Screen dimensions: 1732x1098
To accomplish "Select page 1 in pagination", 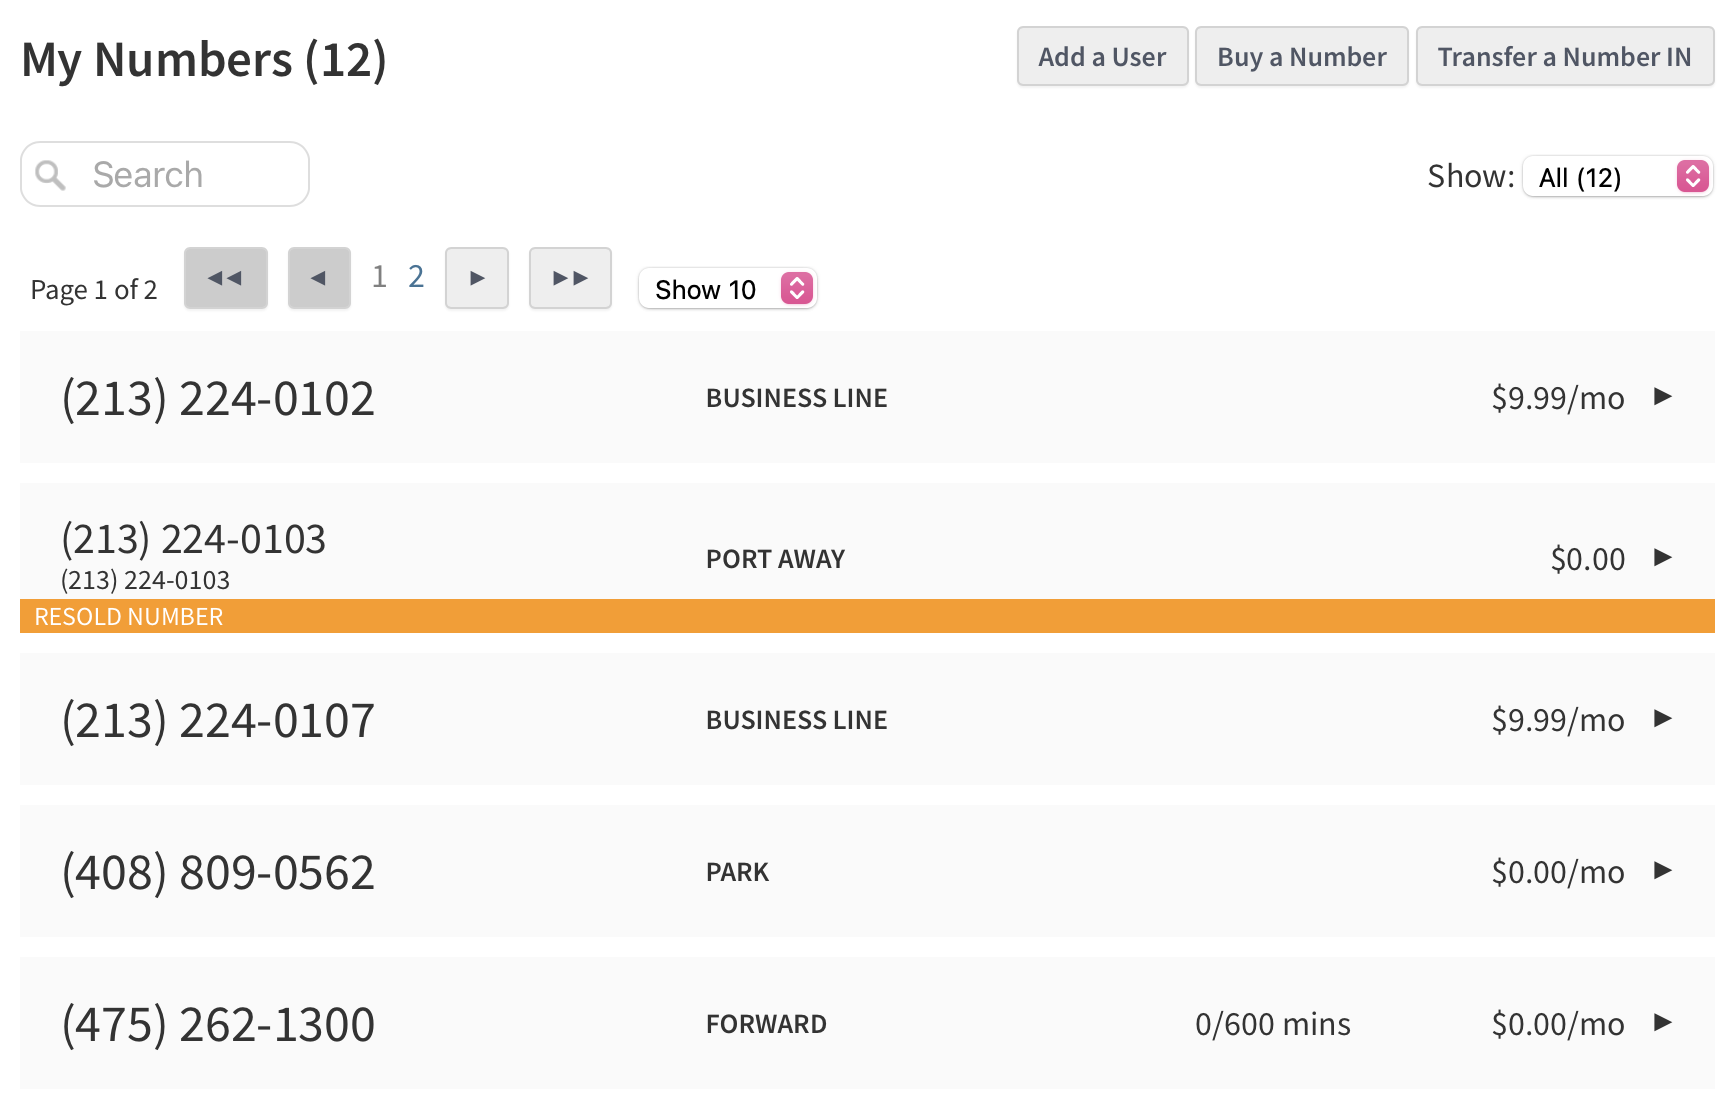I will [x=379, y=277].
